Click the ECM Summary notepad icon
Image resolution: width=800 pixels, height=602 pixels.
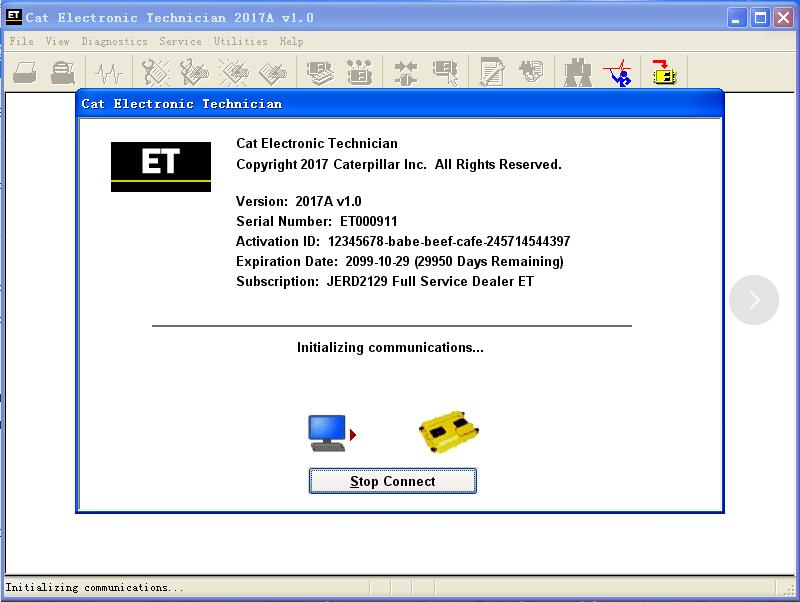[x=493, y=70]
